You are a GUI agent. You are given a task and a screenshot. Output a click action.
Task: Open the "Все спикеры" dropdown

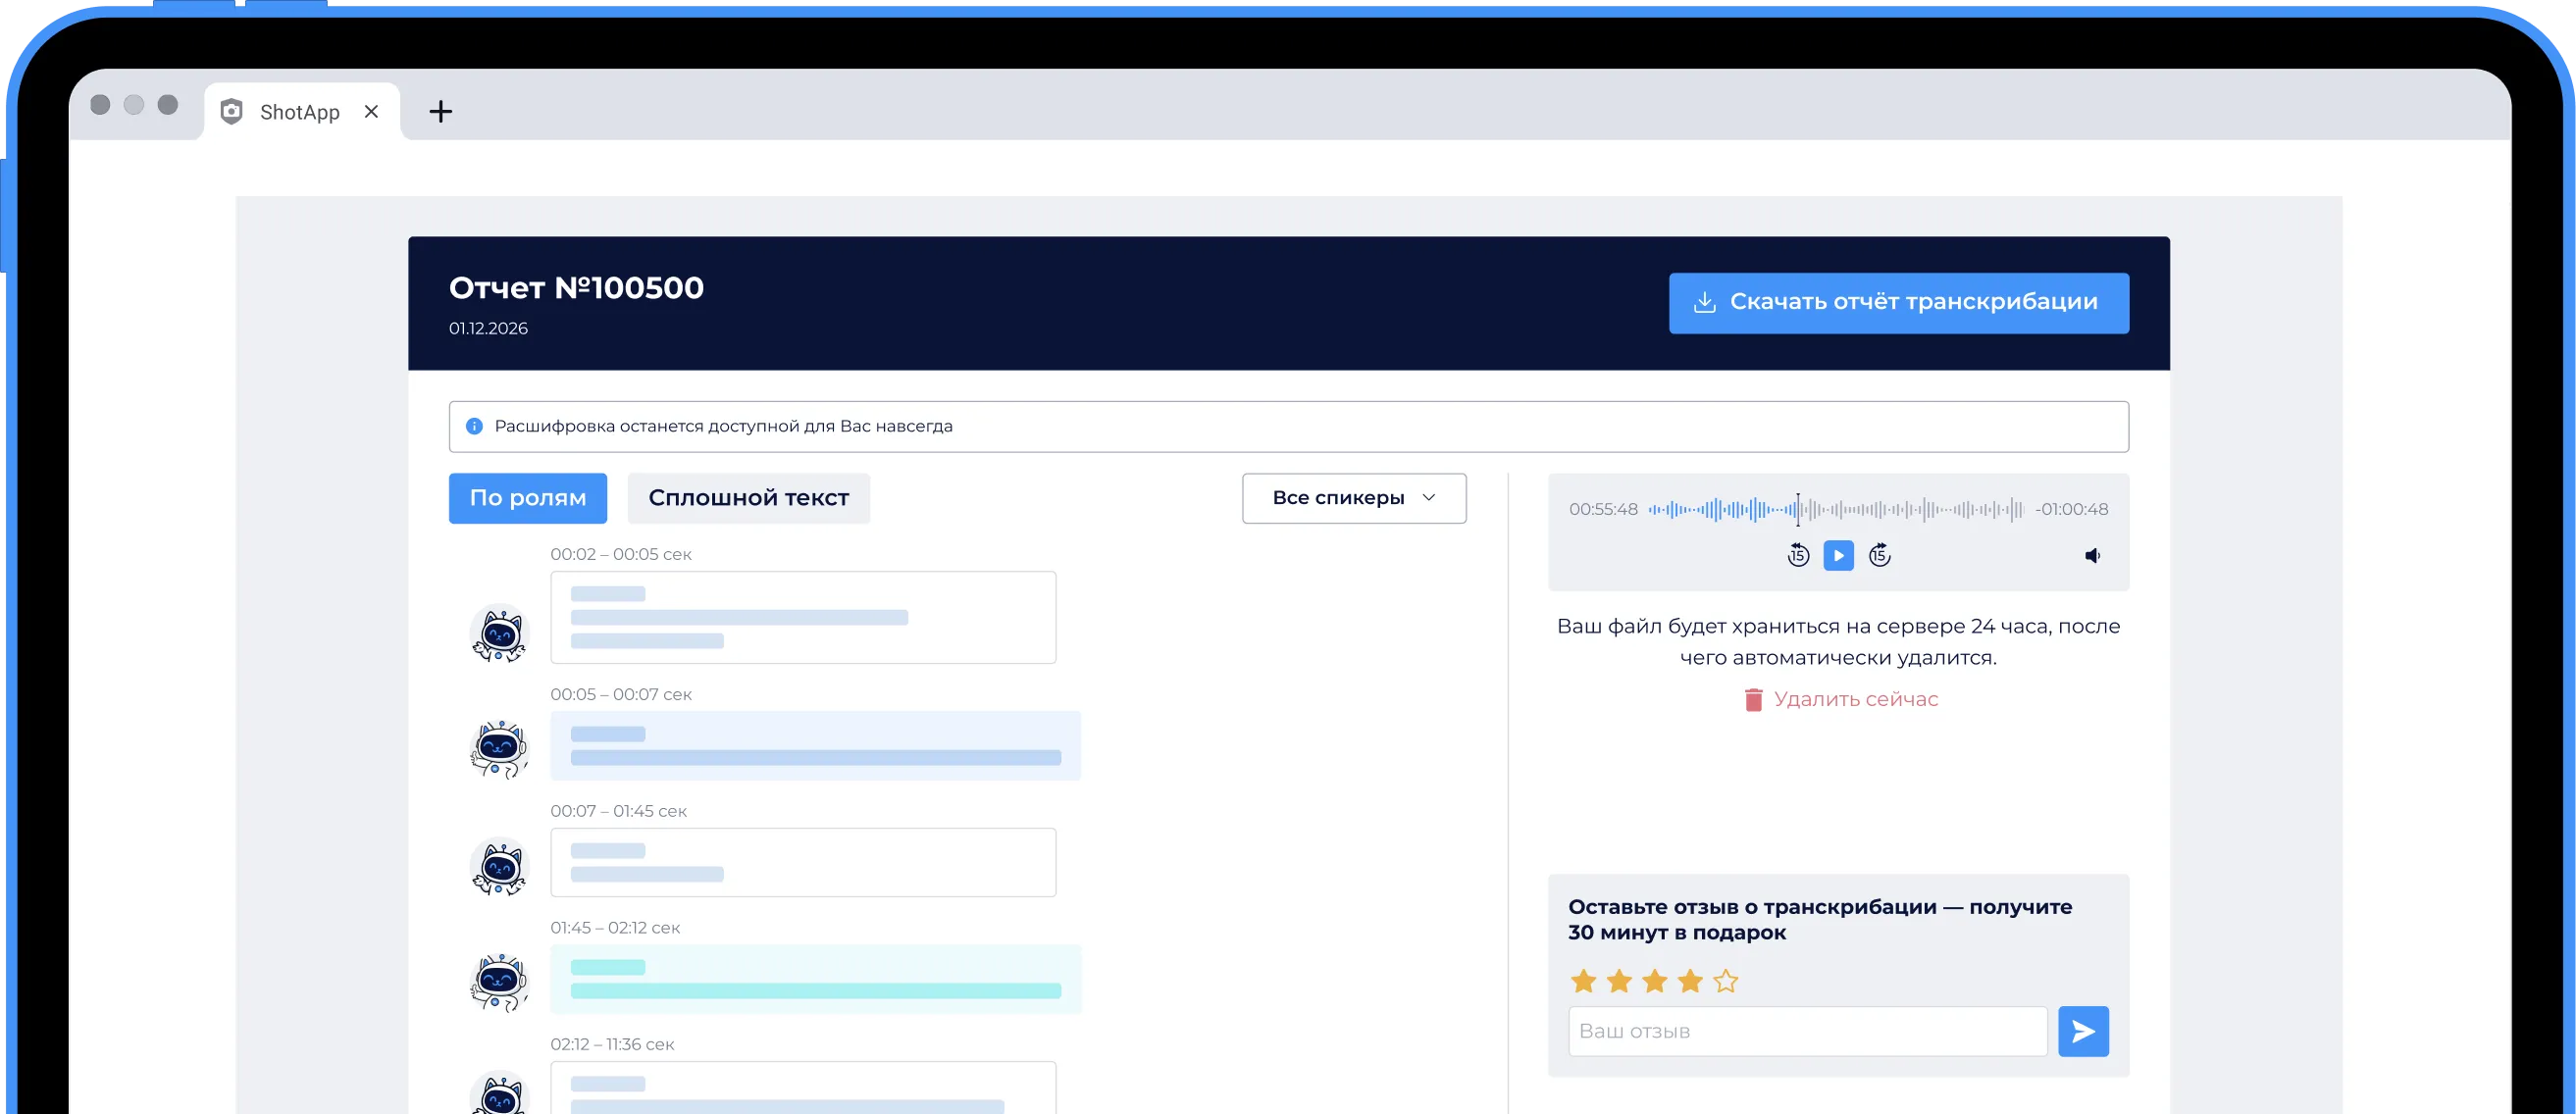[1353, 498]
